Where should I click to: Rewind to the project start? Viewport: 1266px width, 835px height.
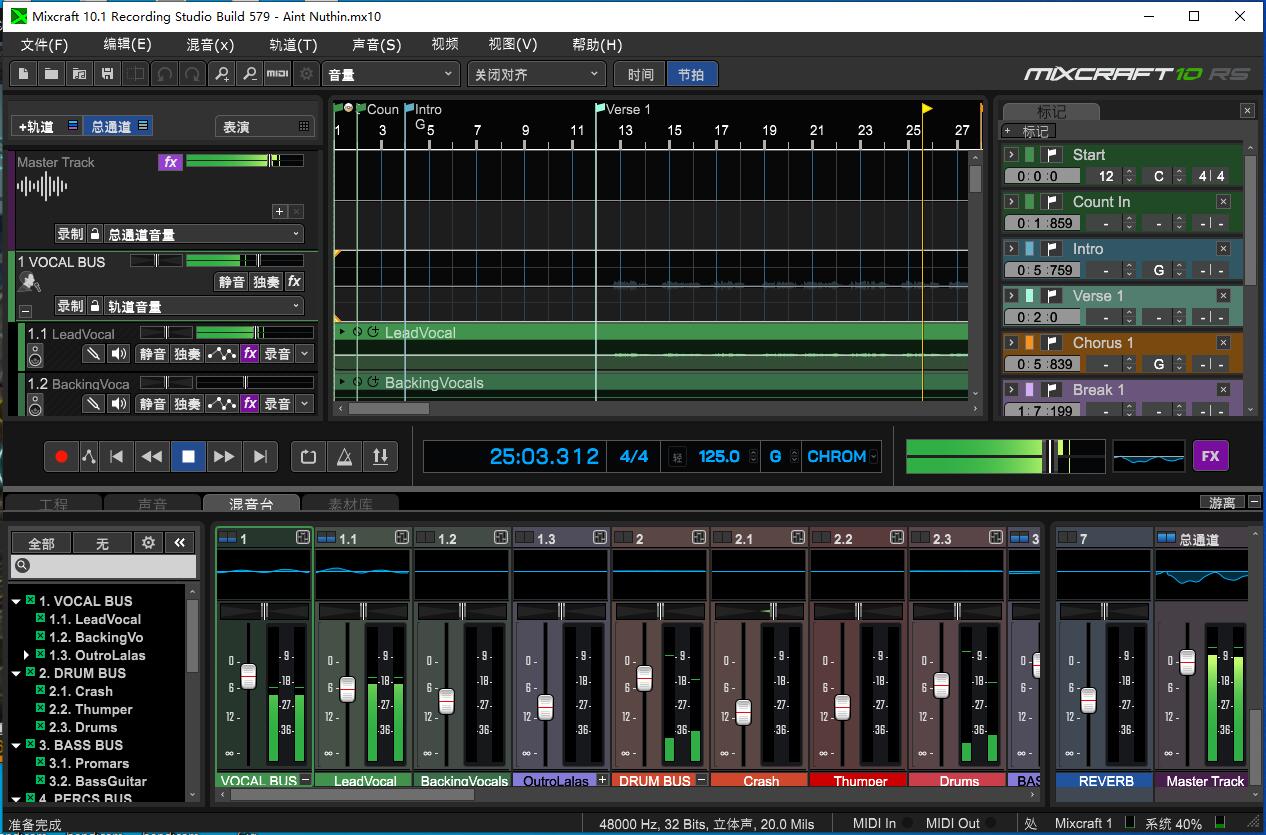(116, 456)
